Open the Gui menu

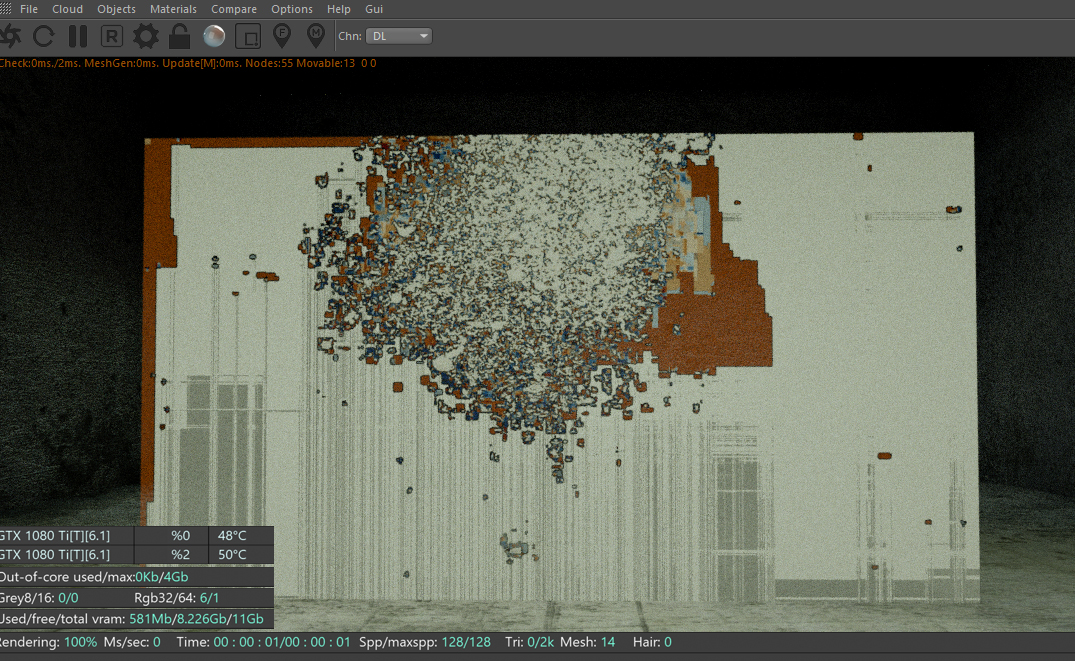click(374, 9)
